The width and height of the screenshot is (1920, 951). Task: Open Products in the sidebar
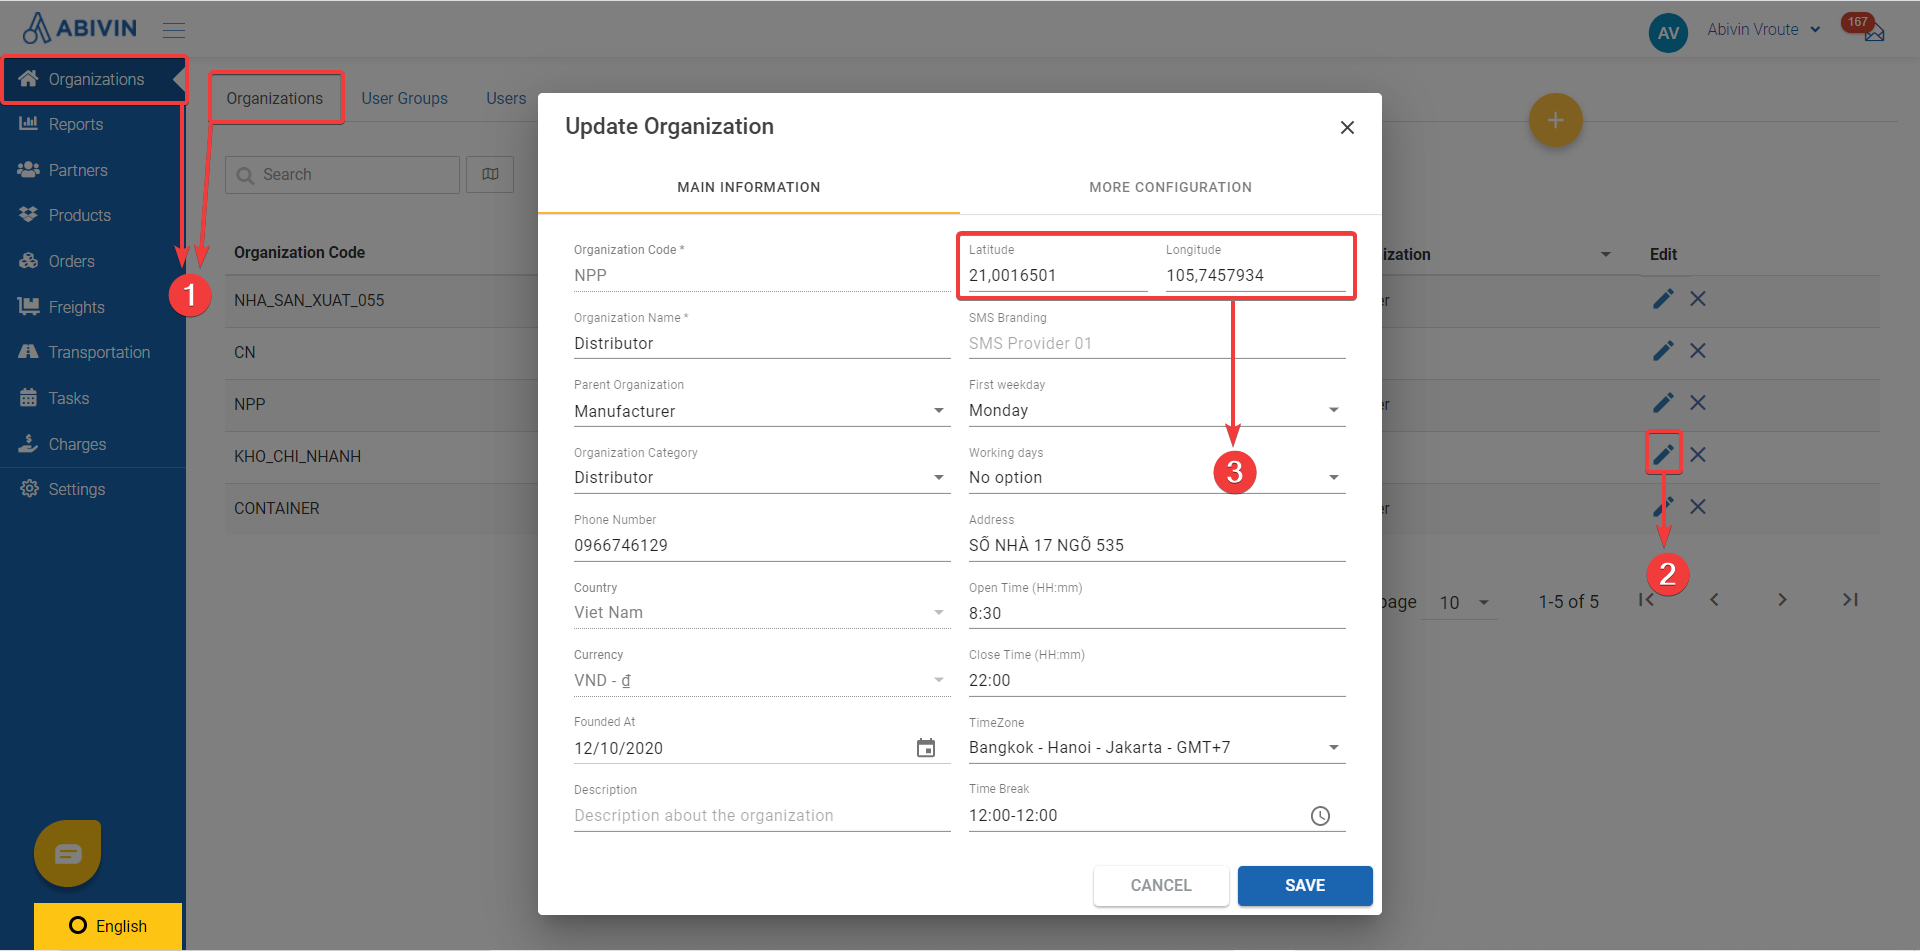(93, 215)
